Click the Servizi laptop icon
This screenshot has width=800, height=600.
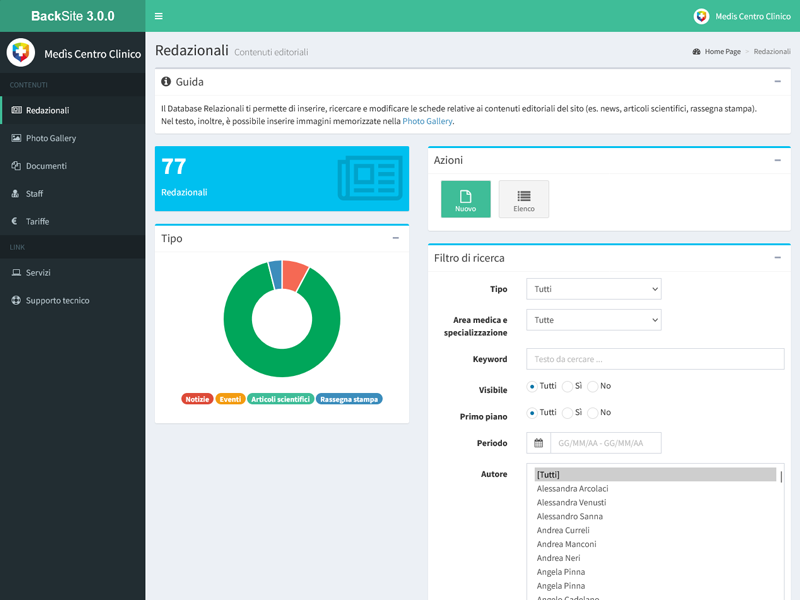pyautogui.click(x=16, y=272)
